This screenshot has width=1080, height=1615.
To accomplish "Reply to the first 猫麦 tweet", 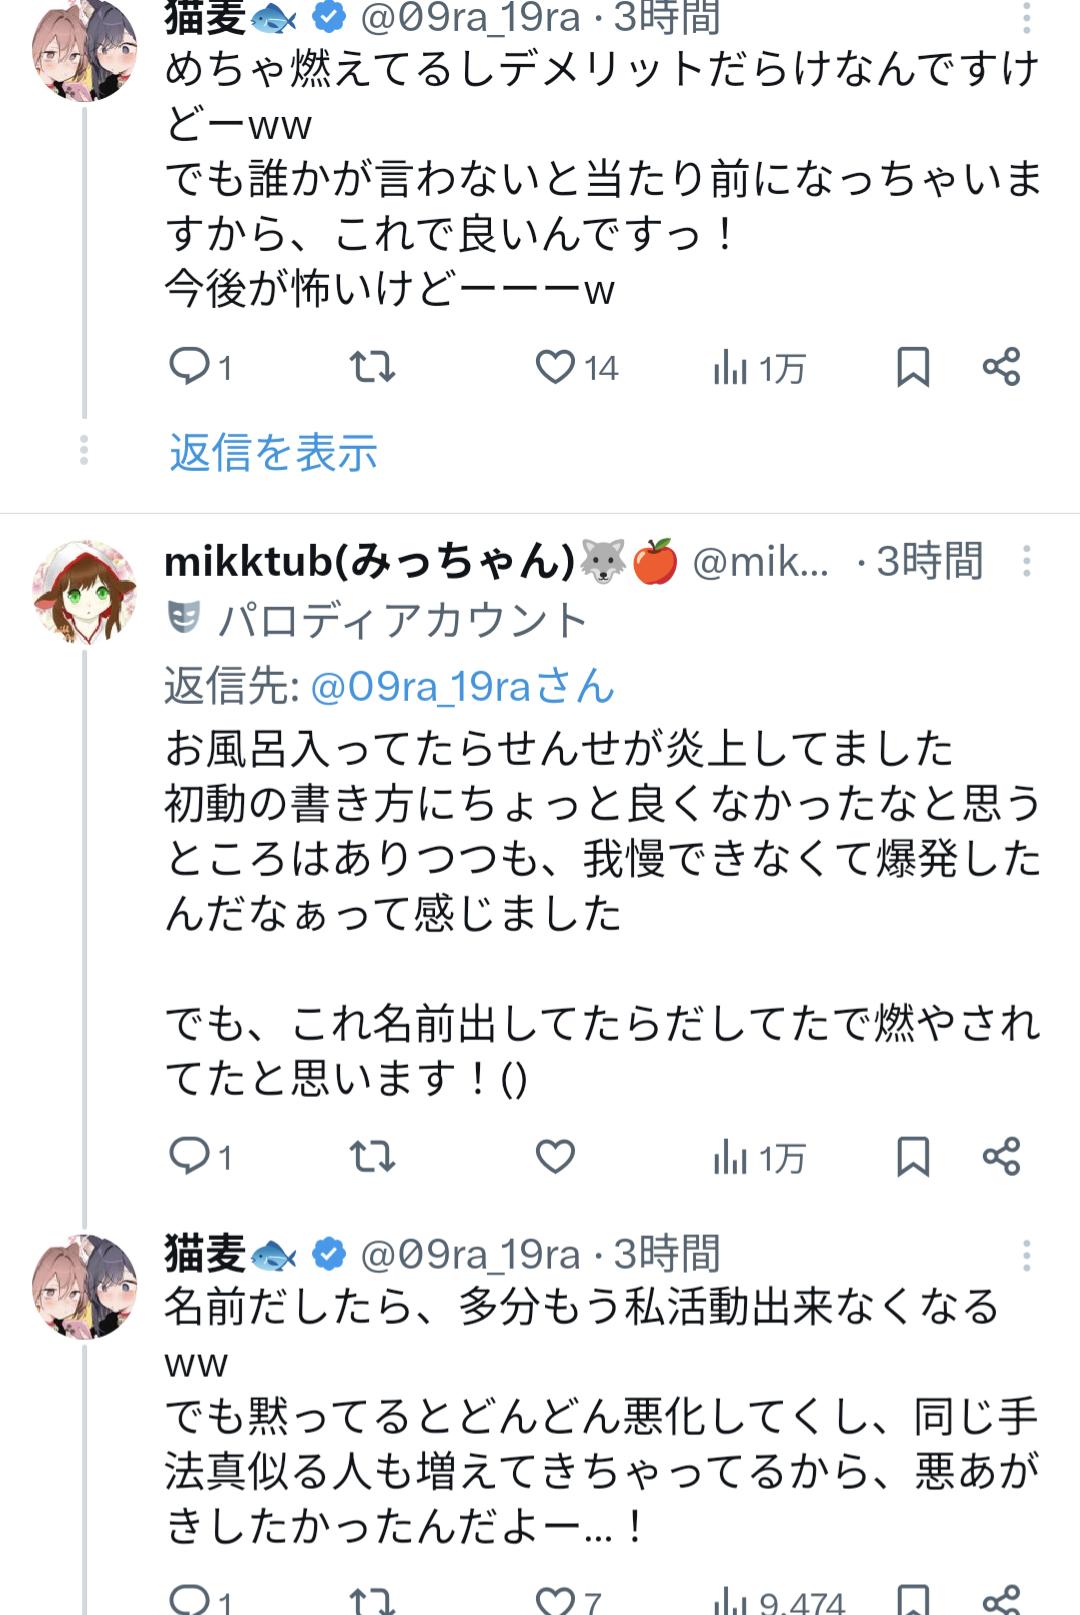I will (x=190, y=367).
